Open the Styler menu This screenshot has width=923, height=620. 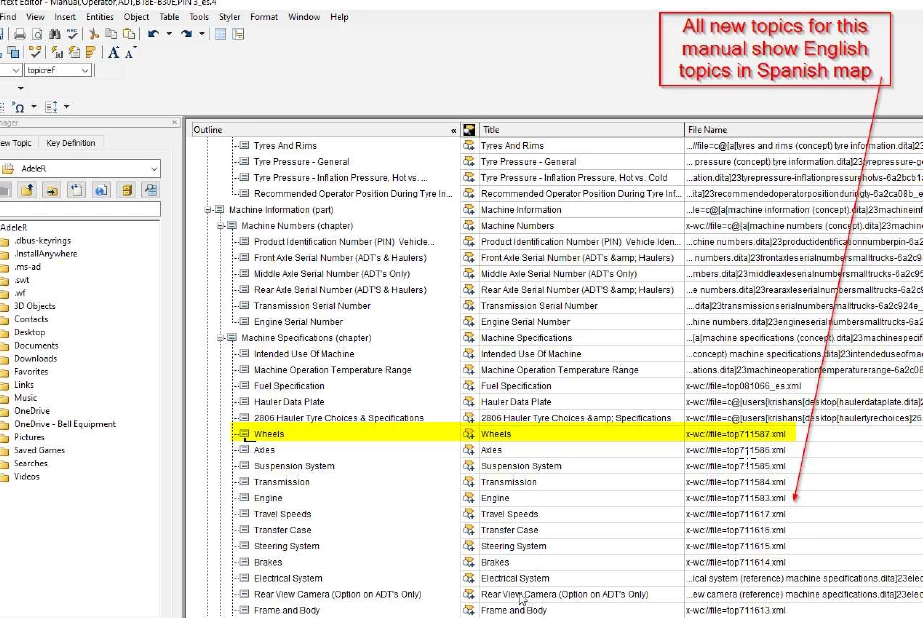[230, 17]
